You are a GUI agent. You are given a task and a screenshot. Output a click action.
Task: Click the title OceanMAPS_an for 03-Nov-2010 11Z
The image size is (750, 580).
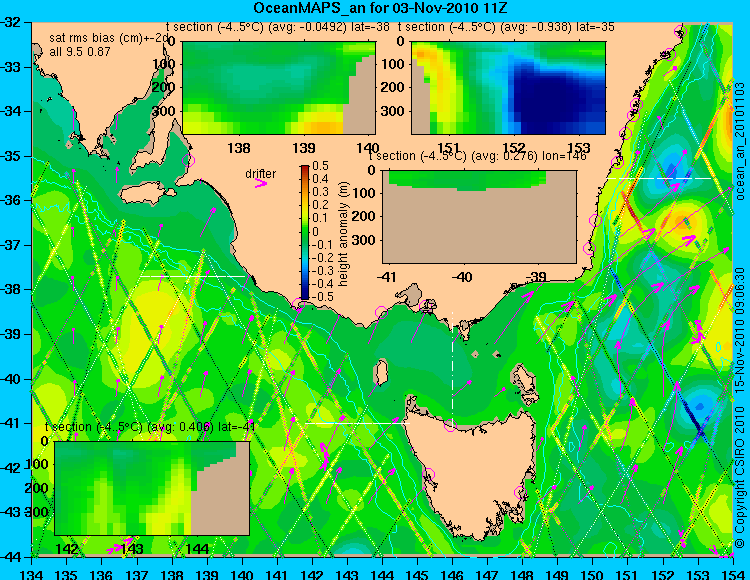[380, 8]
